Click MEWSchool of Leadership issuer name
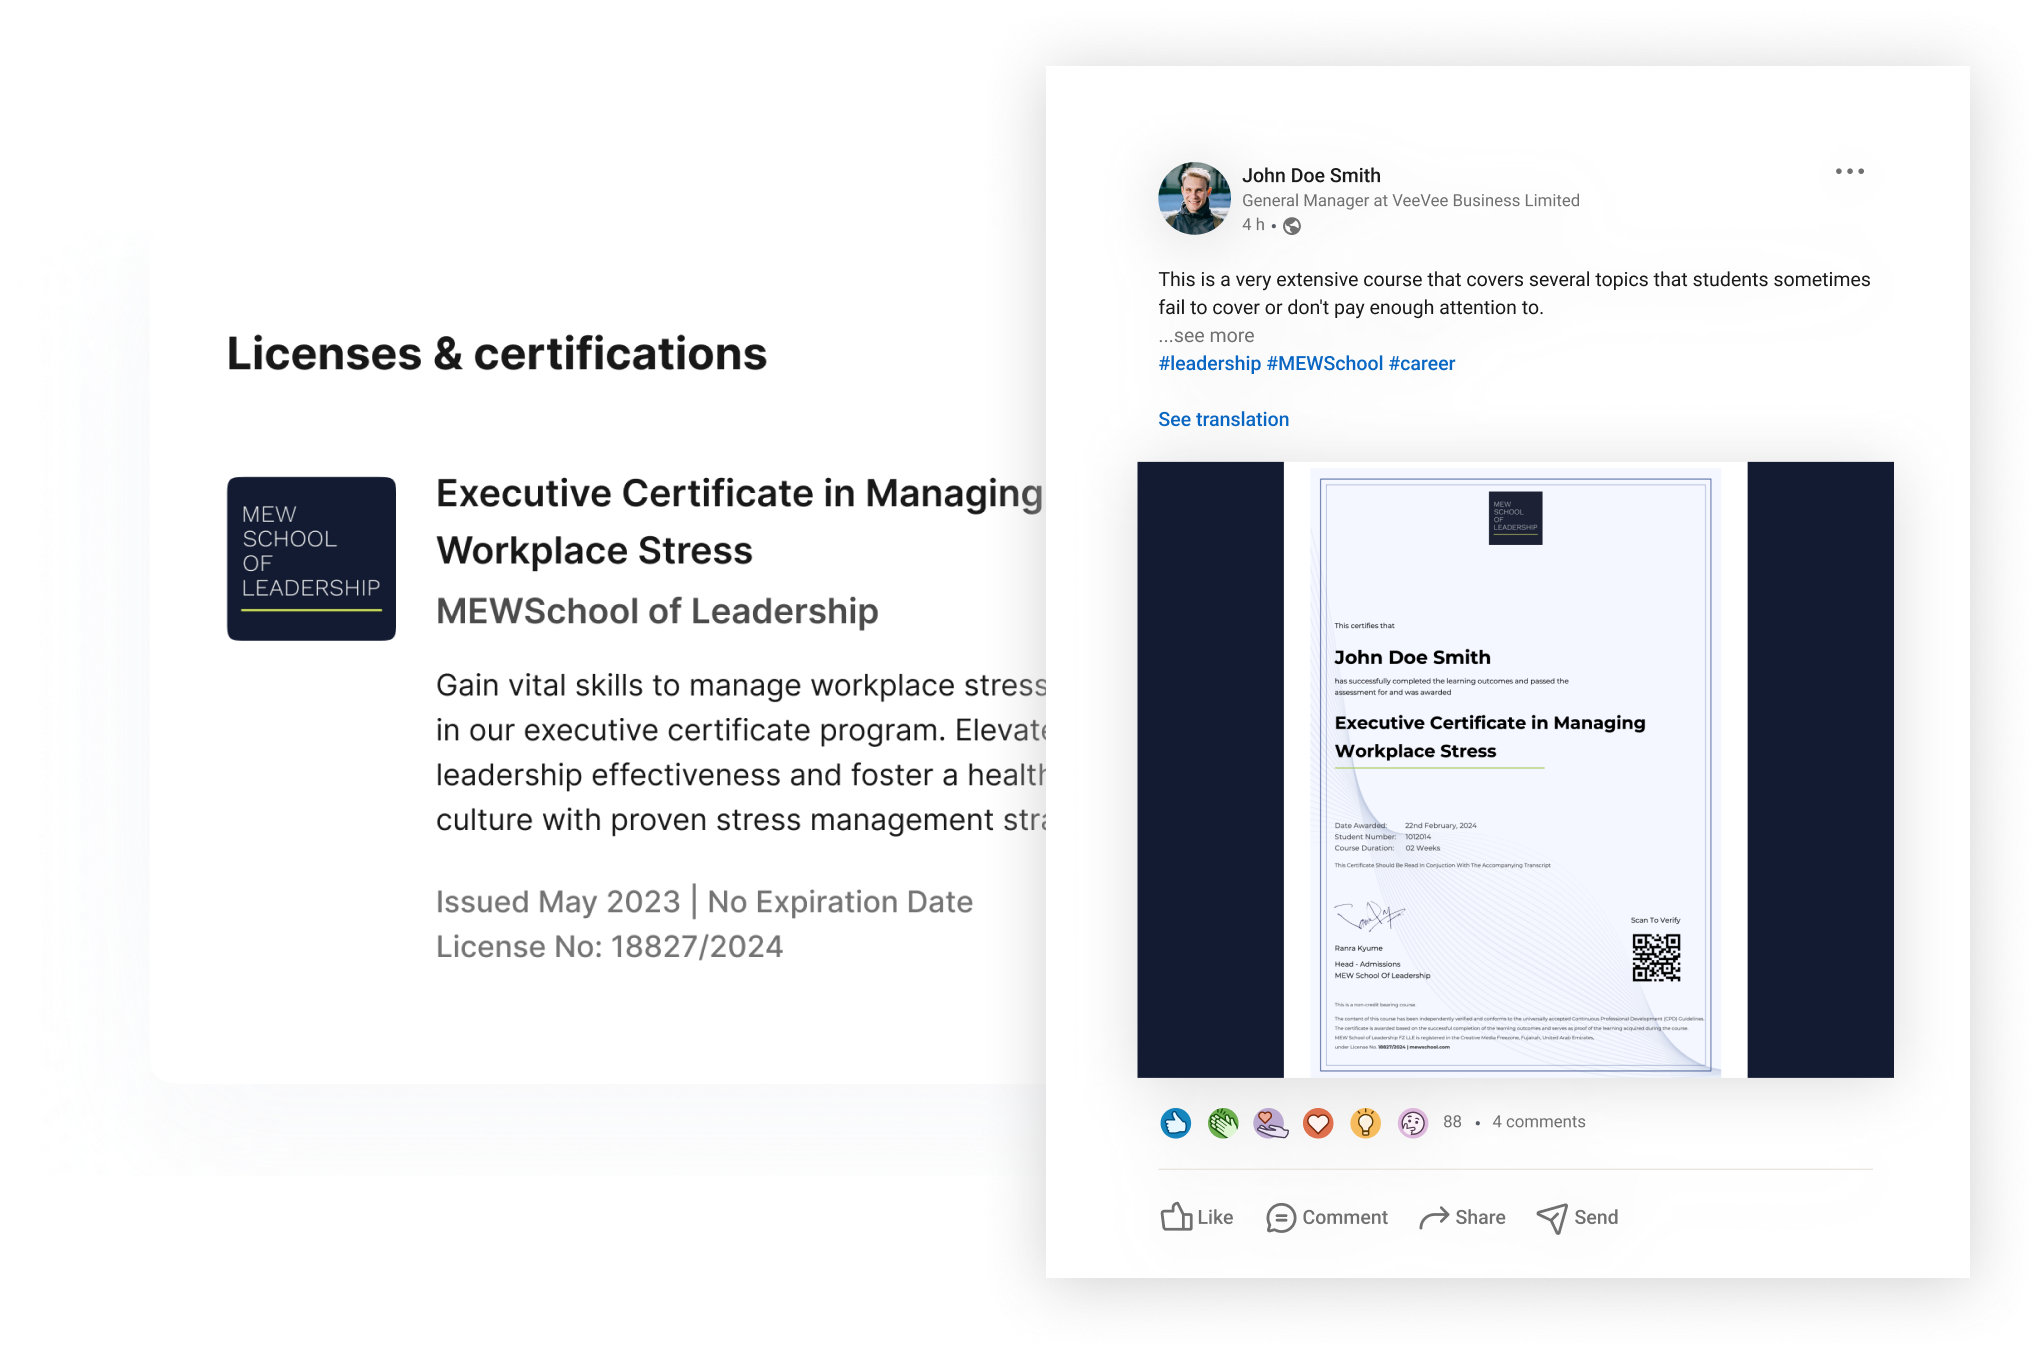 click(x=657, y=611)
